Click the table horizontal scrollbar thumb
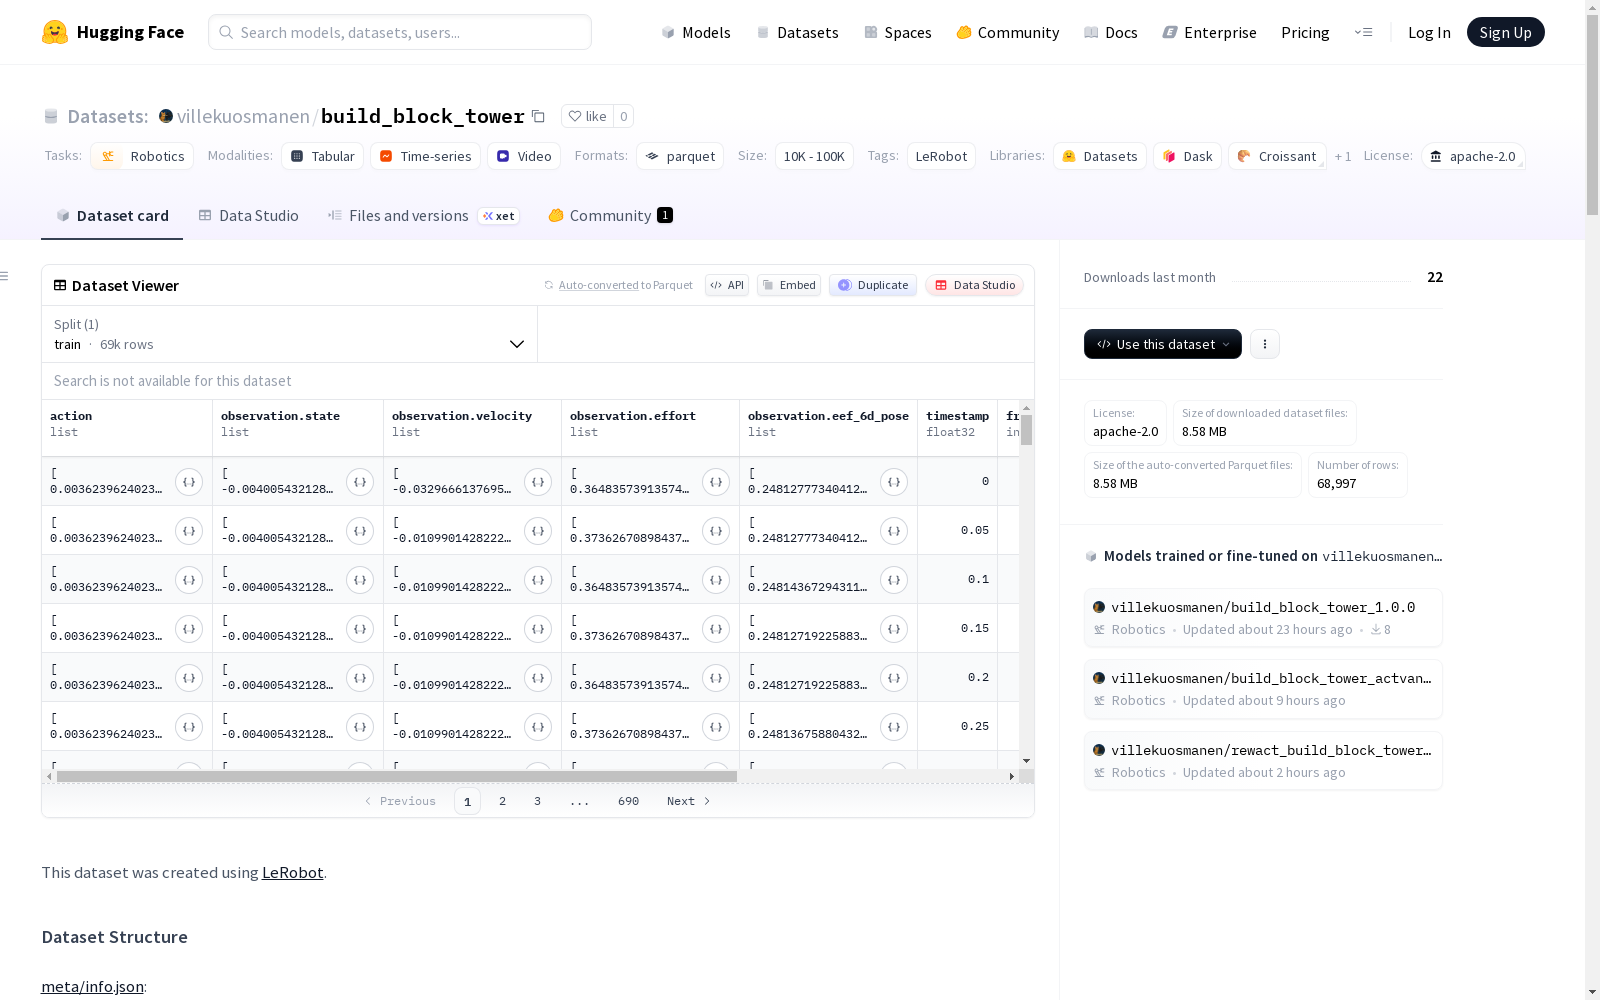This screenshot has width=1600, height=1000. pyautogui.click(x=397, y=776)
